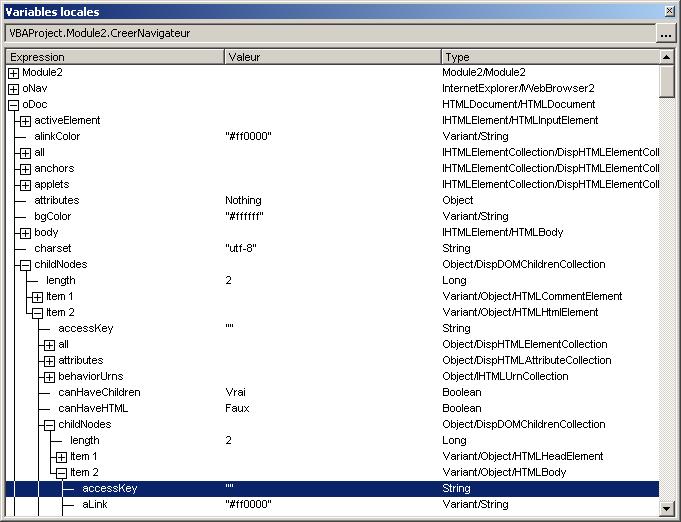Collapse the first childNodes node under oDoc
Screen dimensions: 681x522
click(x=25, y=265)
